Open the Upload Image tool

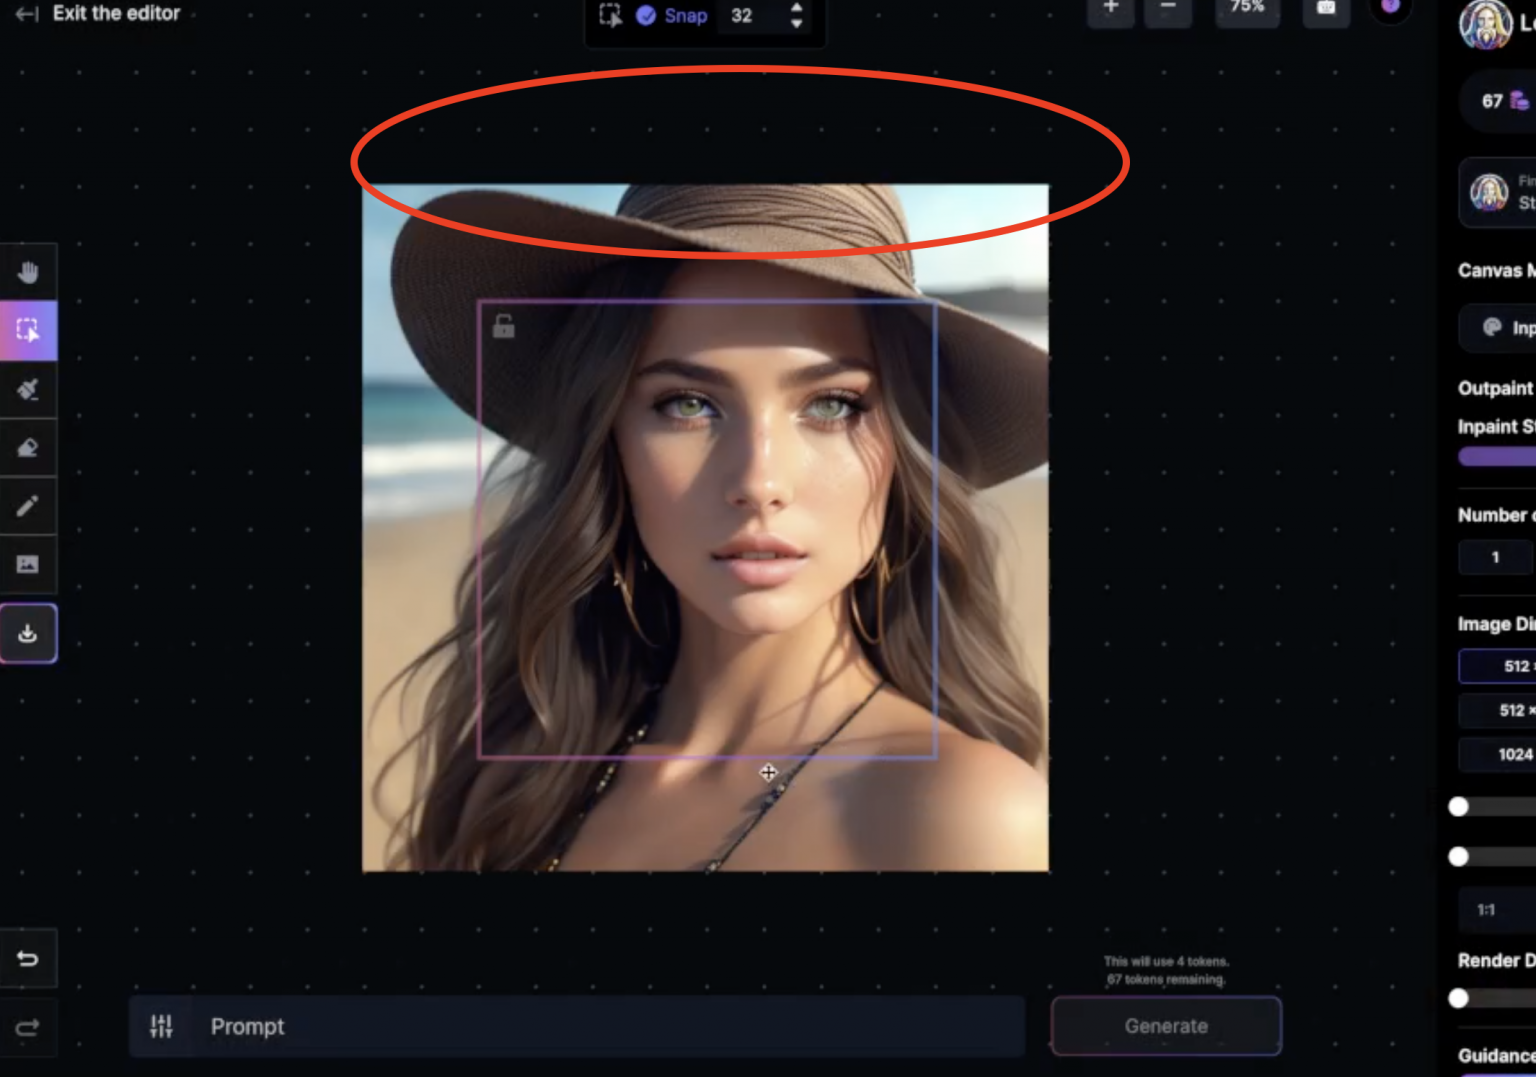[x=28, y=564]
